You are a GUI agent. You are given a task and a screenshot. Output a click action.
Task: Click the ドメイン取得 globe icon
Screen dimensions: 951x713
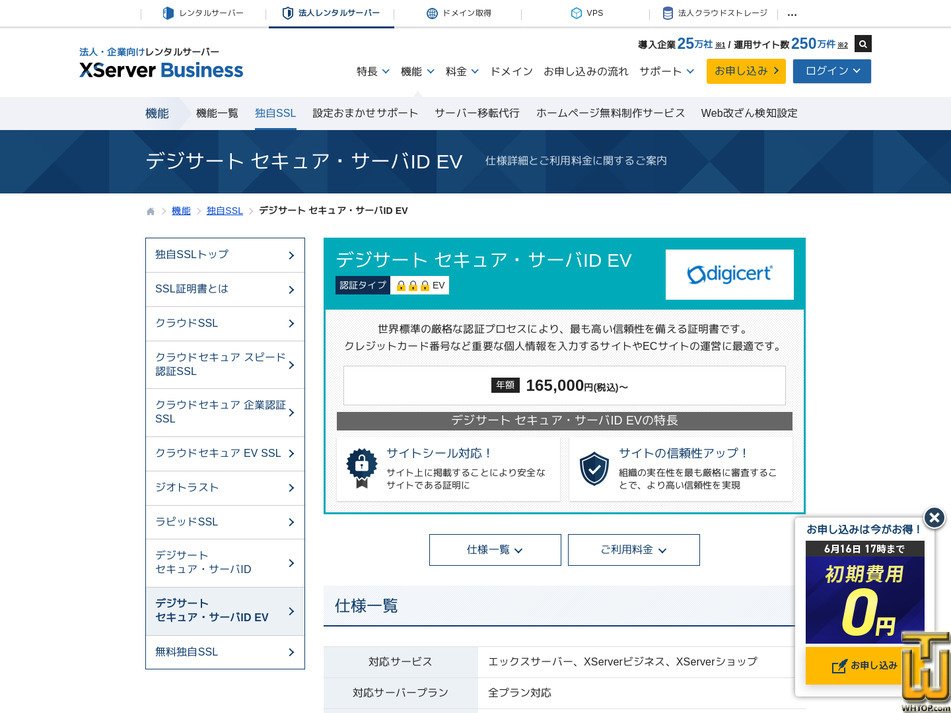(x=432, y=13)
